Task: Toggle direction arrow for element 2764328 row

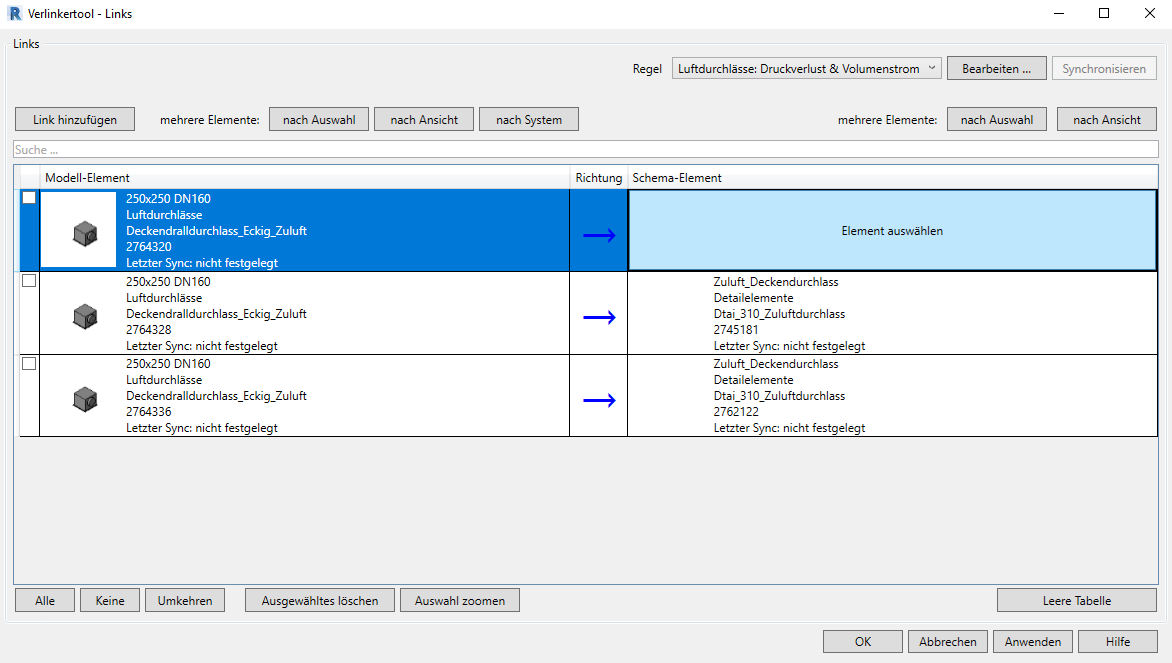Action: tap(599, 317)
